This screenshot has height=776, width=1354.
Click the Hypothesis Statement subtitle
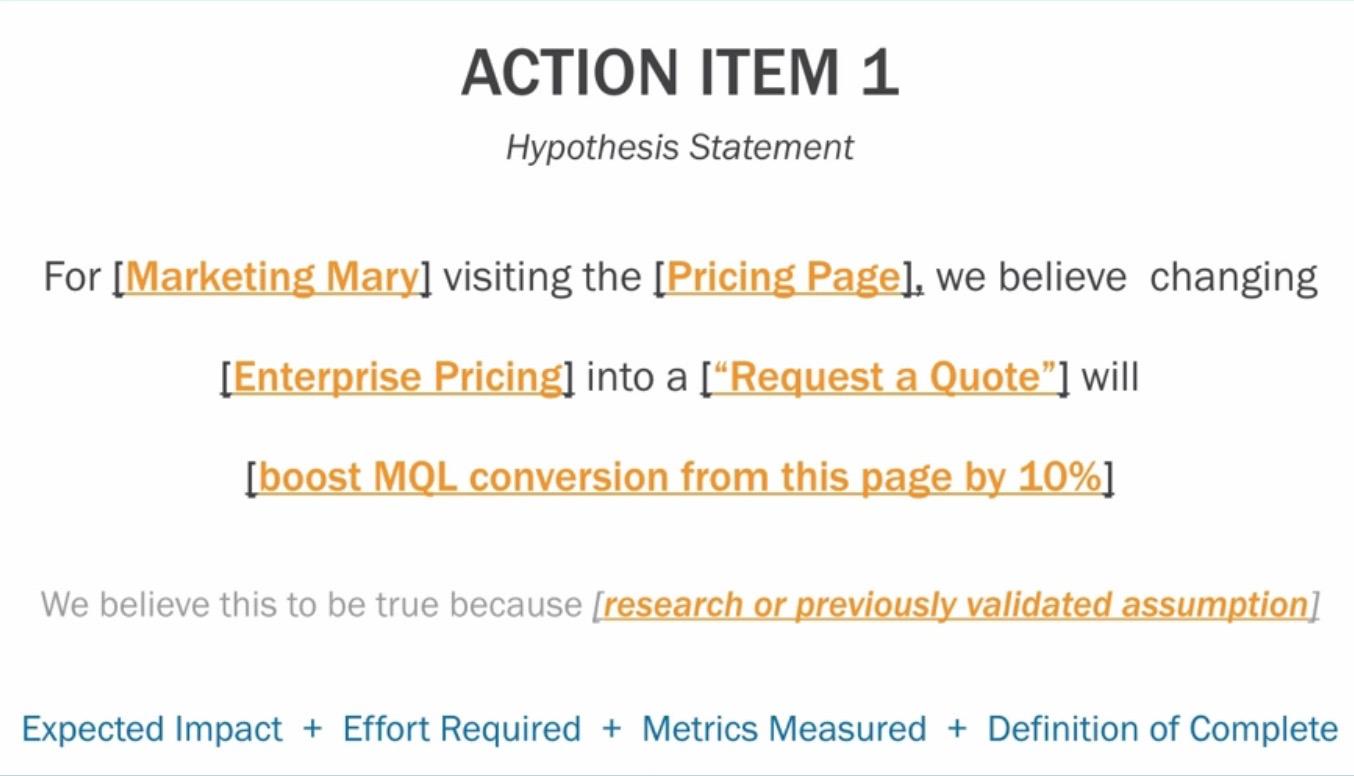coord(680,148)
